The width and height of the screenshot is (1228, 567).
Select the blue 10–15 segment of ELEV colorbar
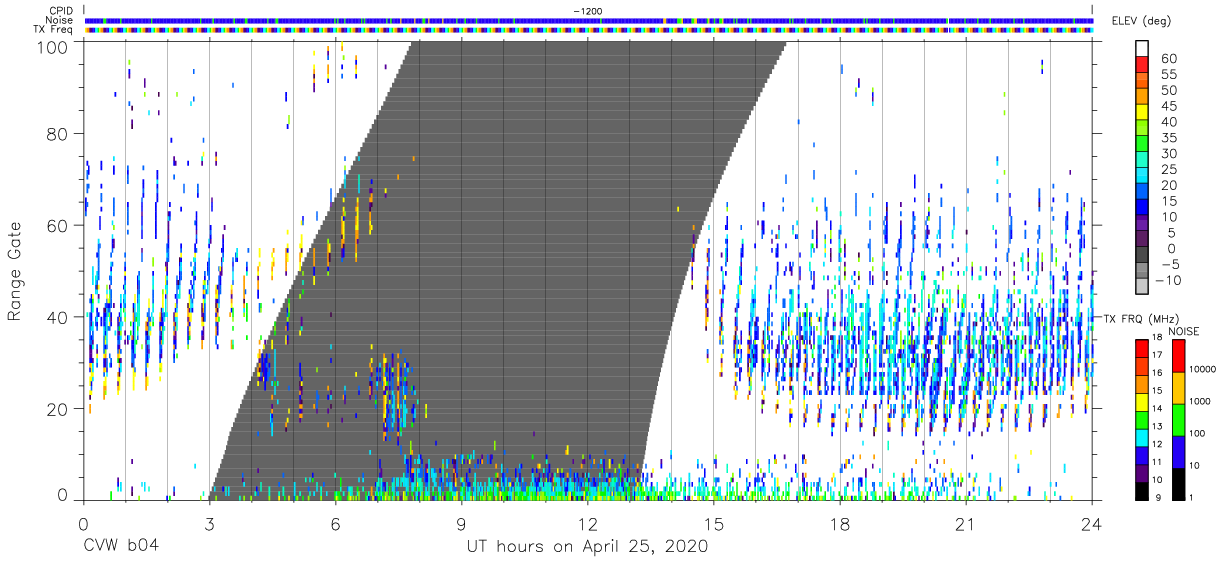[1143, 209]
